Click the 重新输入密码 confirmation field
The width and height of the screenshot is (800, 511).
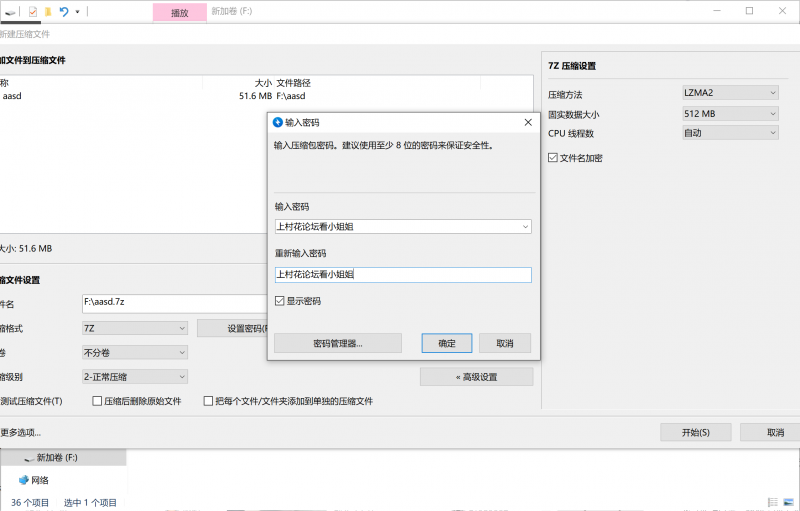tap(403, 275)
